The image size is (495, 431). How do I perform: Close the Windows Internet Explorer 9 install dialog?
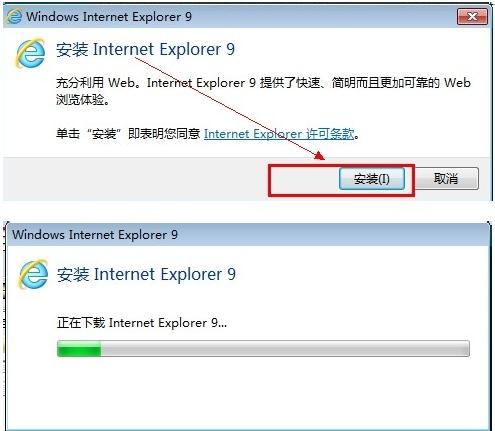[472, 16]
